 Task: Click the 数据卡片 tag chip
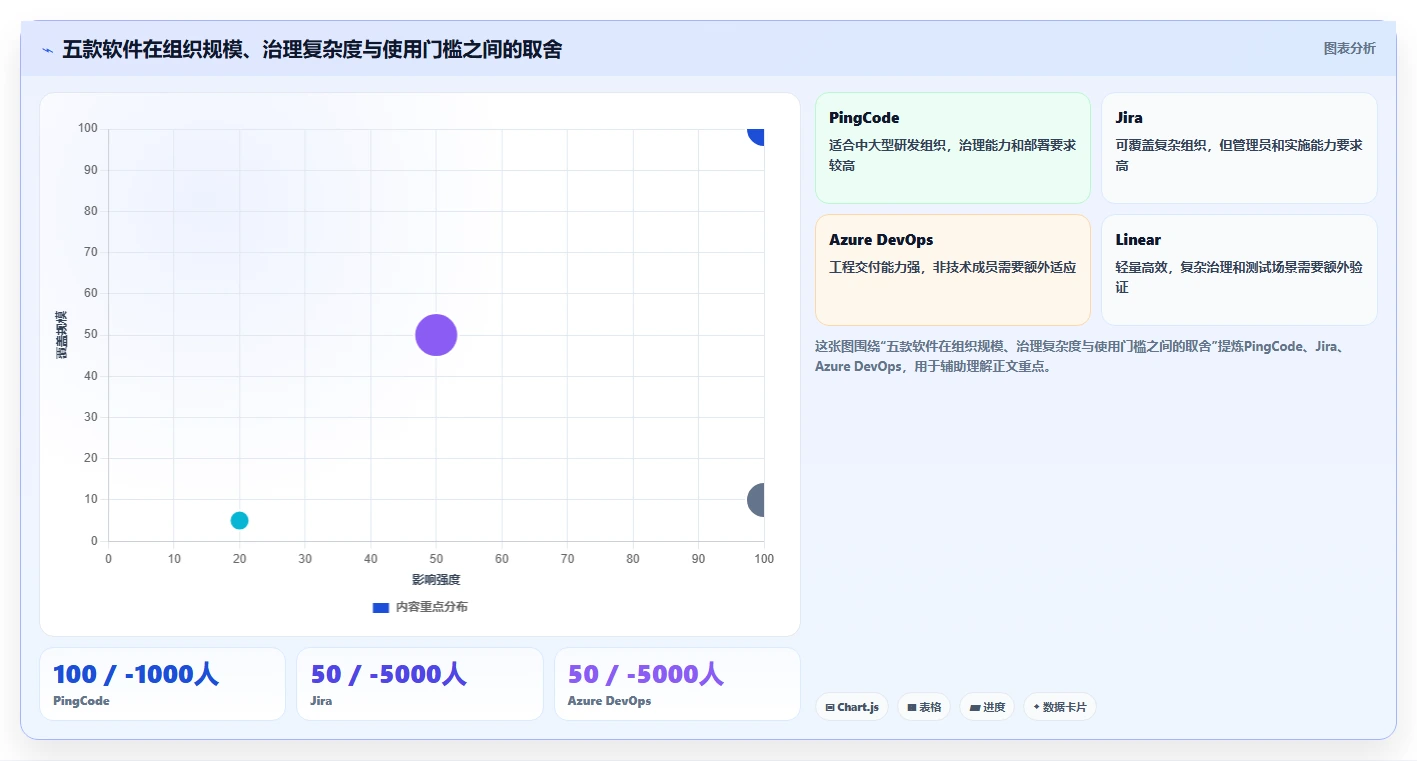pos(1060,707)
